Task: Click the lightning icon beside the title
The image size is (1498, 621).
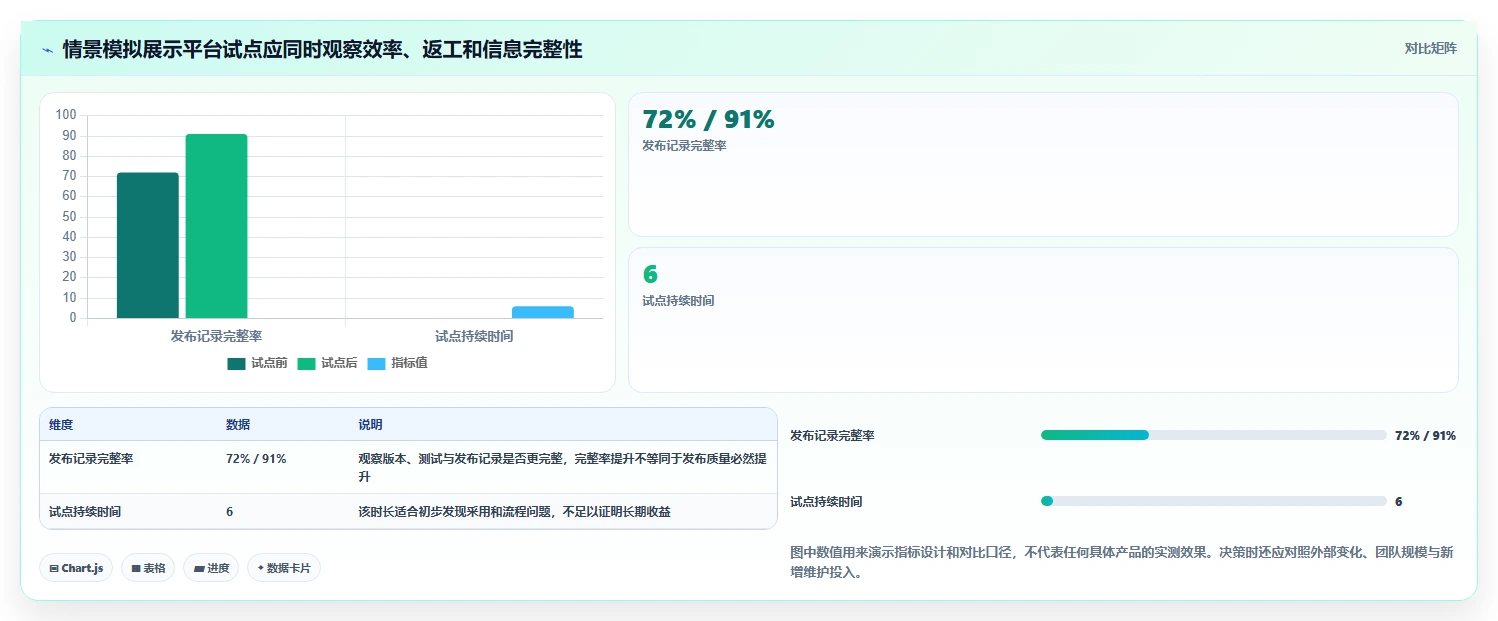Action: coord(47,50)
